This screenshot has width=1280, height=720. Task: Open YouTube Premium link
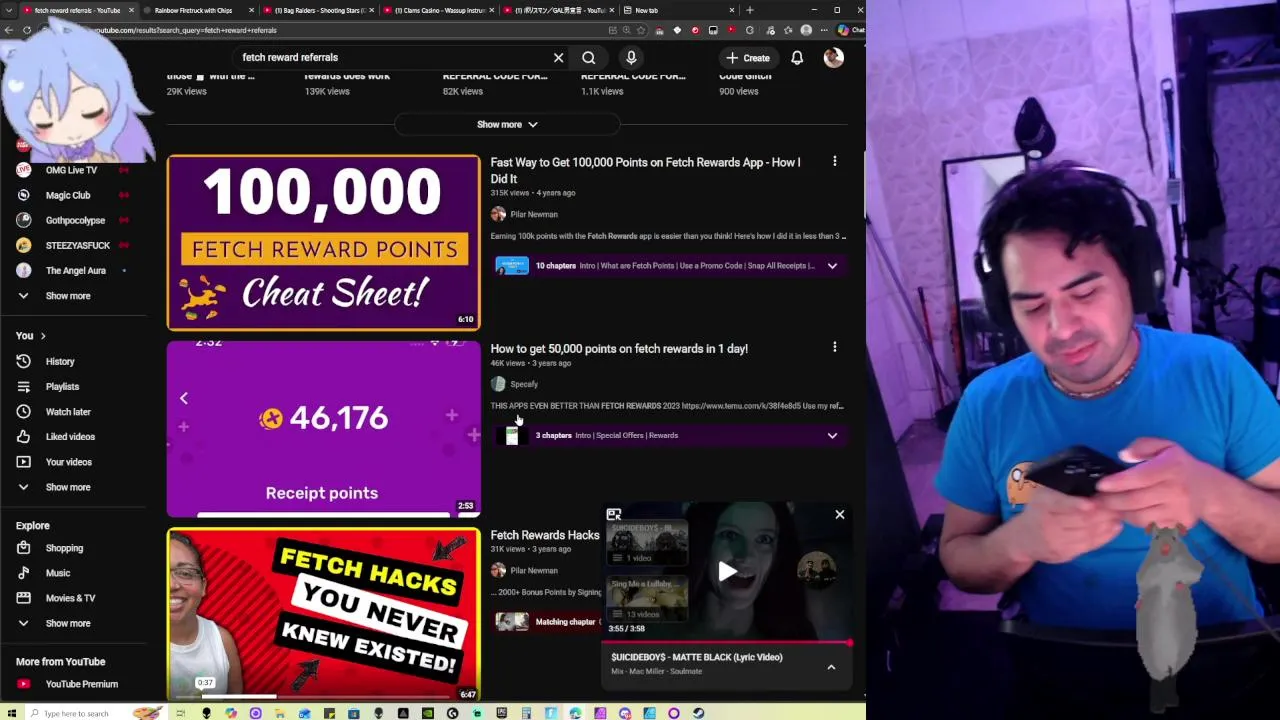click(x=81, y=684)
